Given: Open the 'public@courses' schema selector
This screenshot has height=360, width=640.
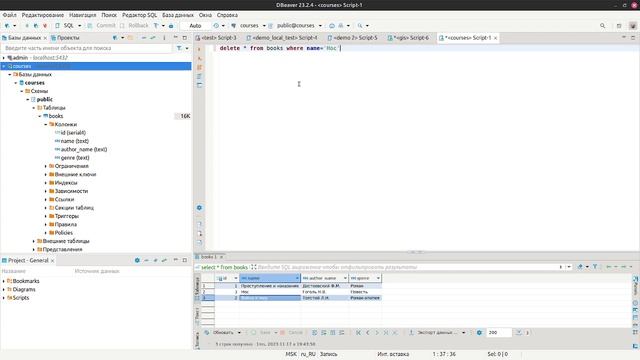Looking at the screenshot, I should click(296, 25).
